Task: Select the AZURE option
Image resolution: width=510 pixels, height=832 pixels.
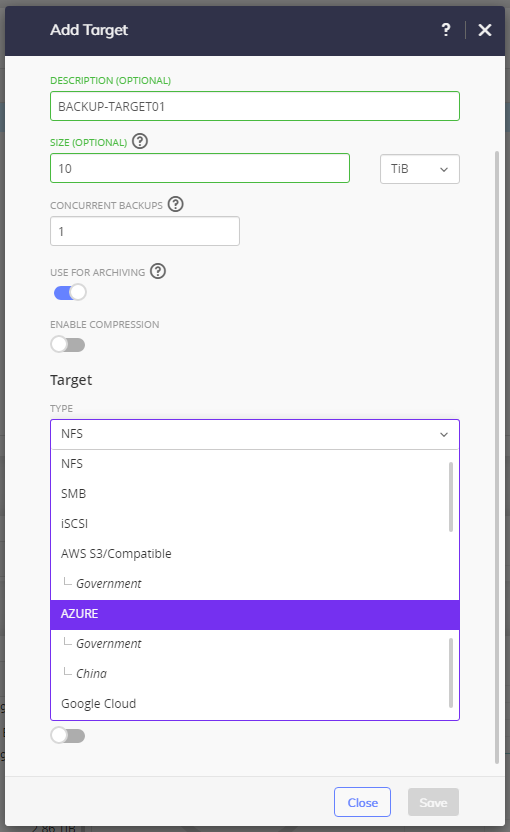Action: [x=255, y=614]
